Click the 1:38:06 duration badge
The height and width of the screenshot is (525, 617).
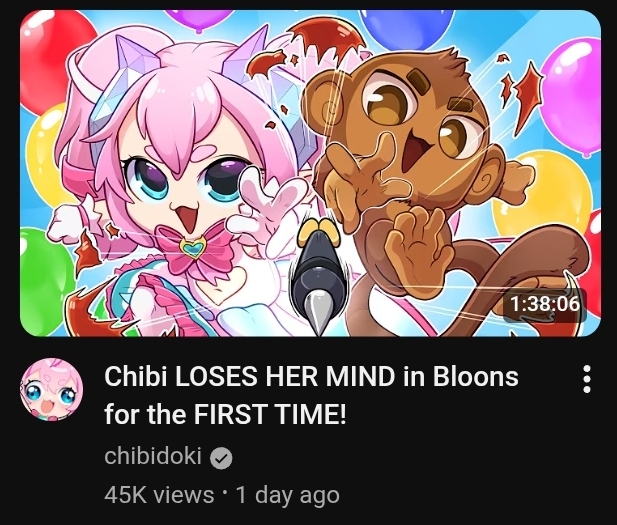pos(545,304)
